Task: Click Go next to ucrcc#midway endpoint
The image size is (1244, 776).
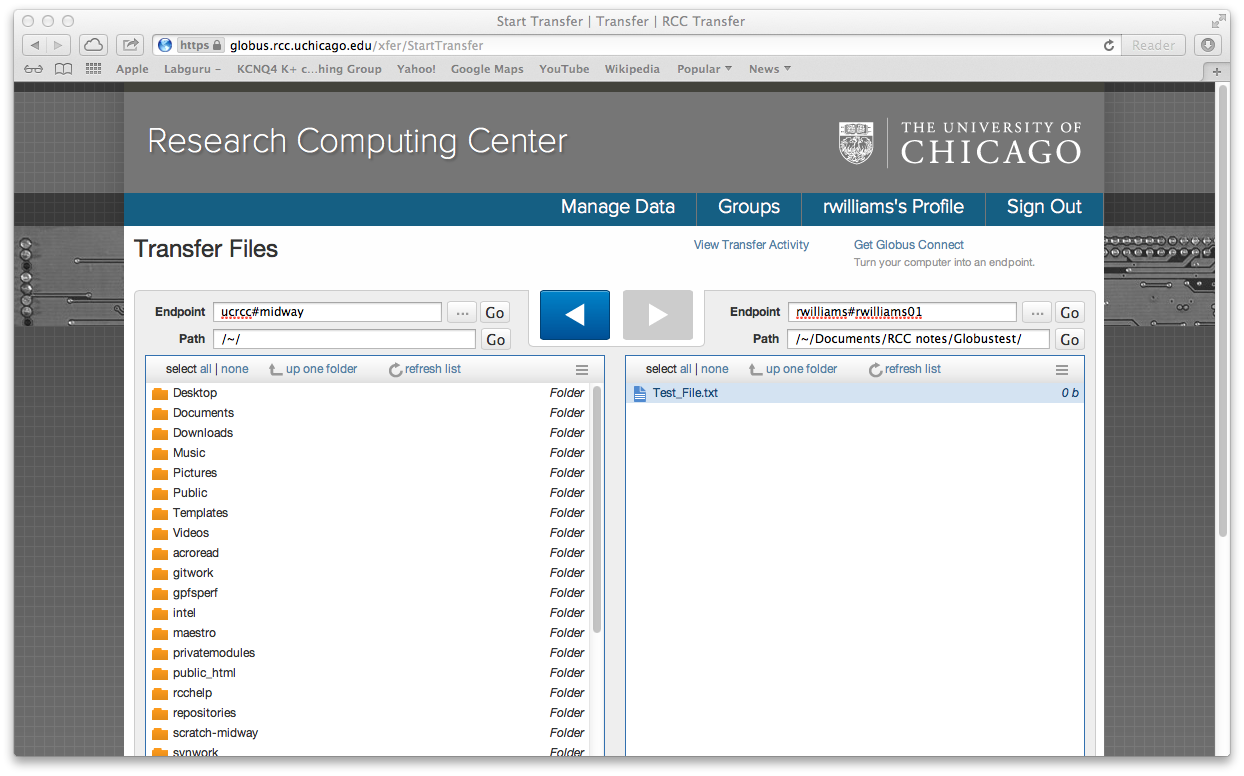Action: click(495, 312)
